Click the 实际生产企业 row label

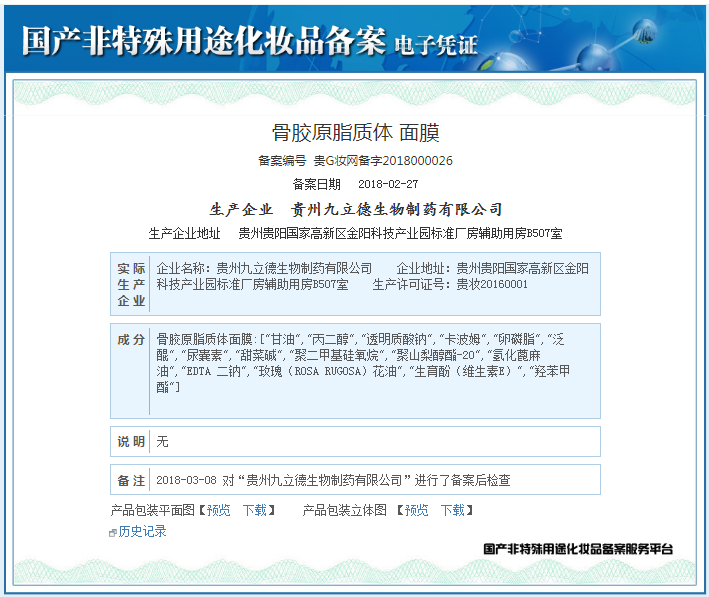point(131,284)
